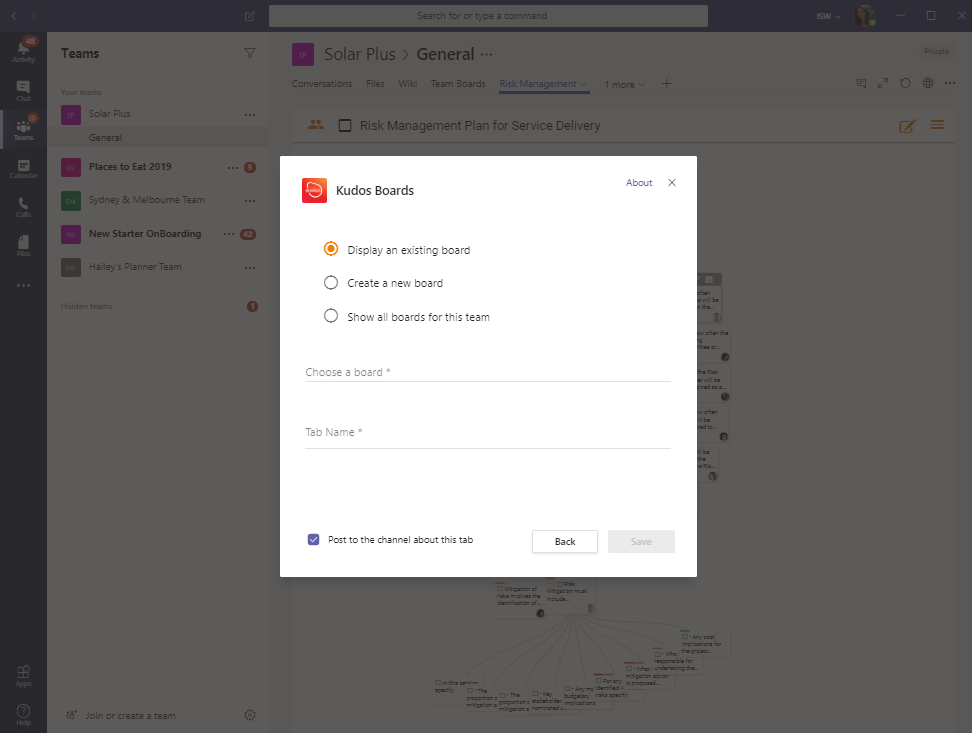Click the add a tab plus icon
Screen dimensions: 972x733
tap(666, 84)
